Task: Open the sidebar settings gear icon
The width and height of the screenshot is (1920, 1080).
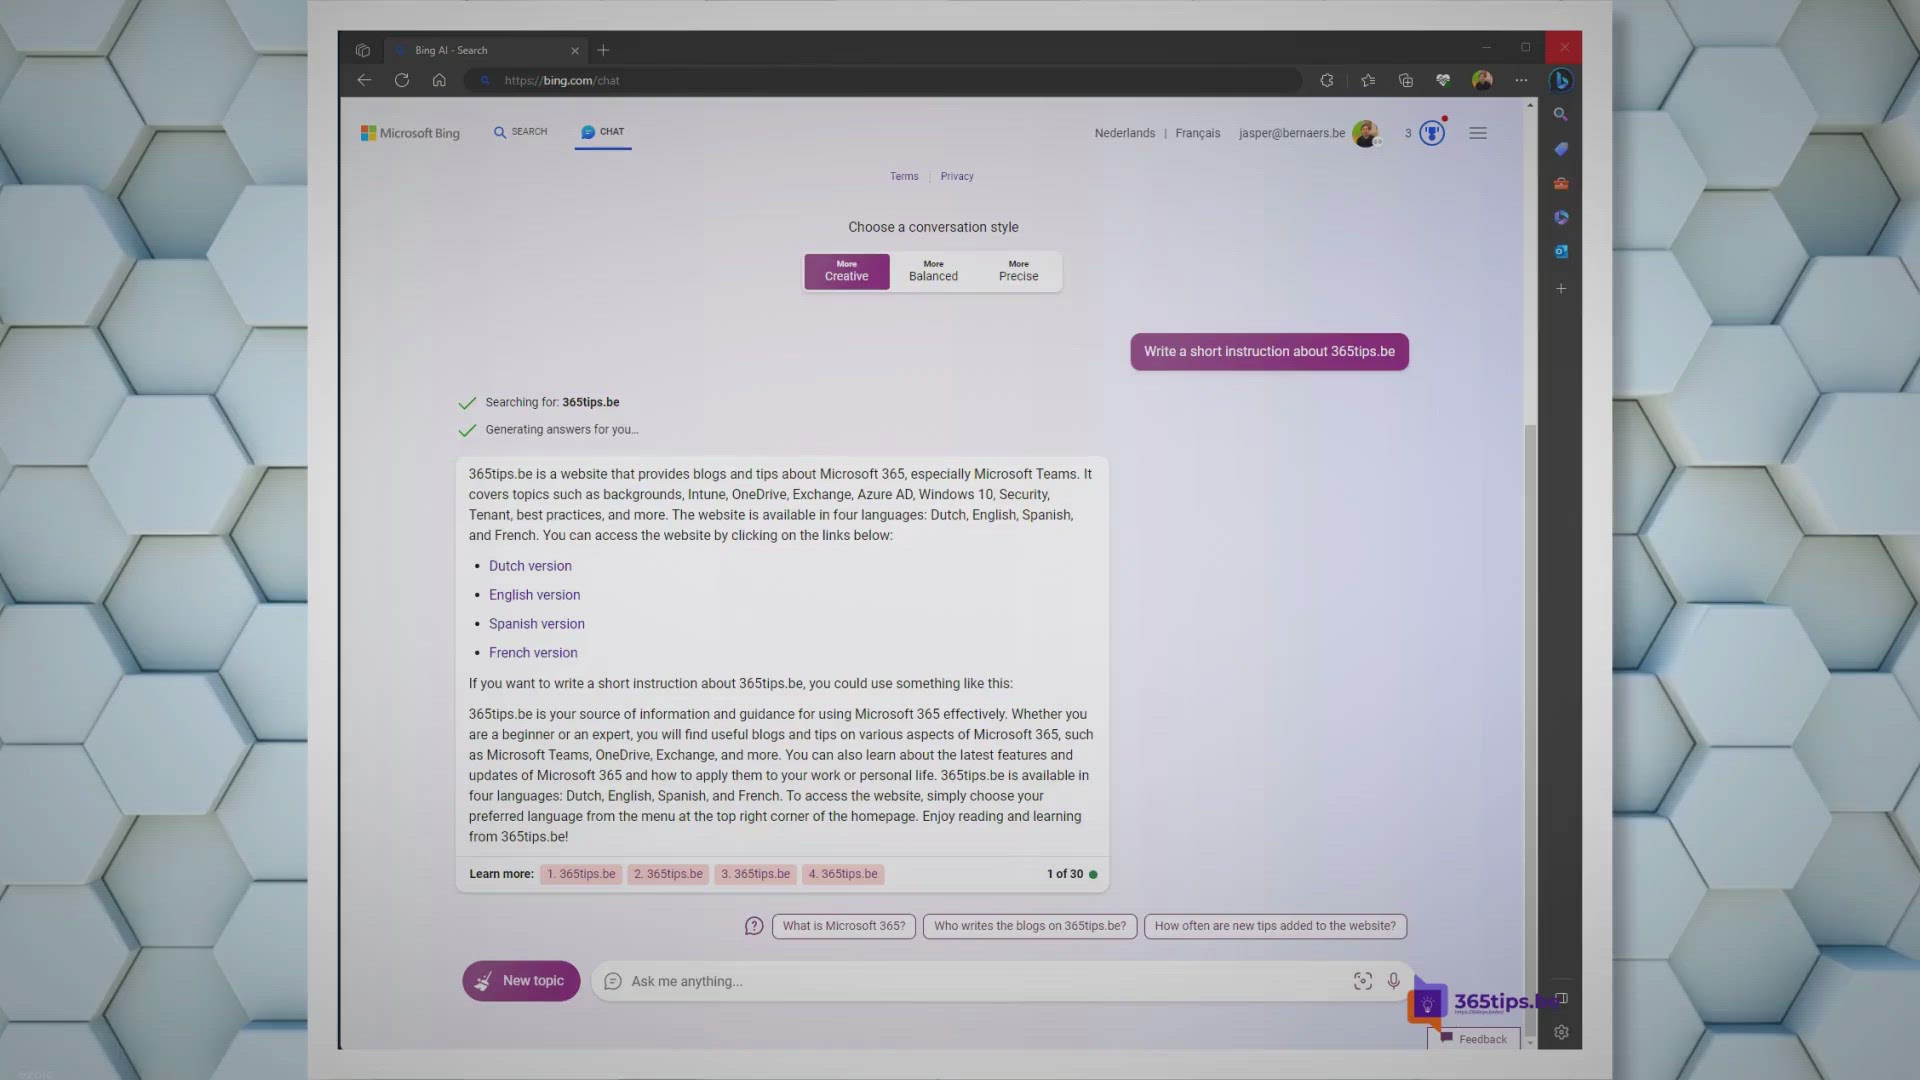Action: [1561, 1032]
